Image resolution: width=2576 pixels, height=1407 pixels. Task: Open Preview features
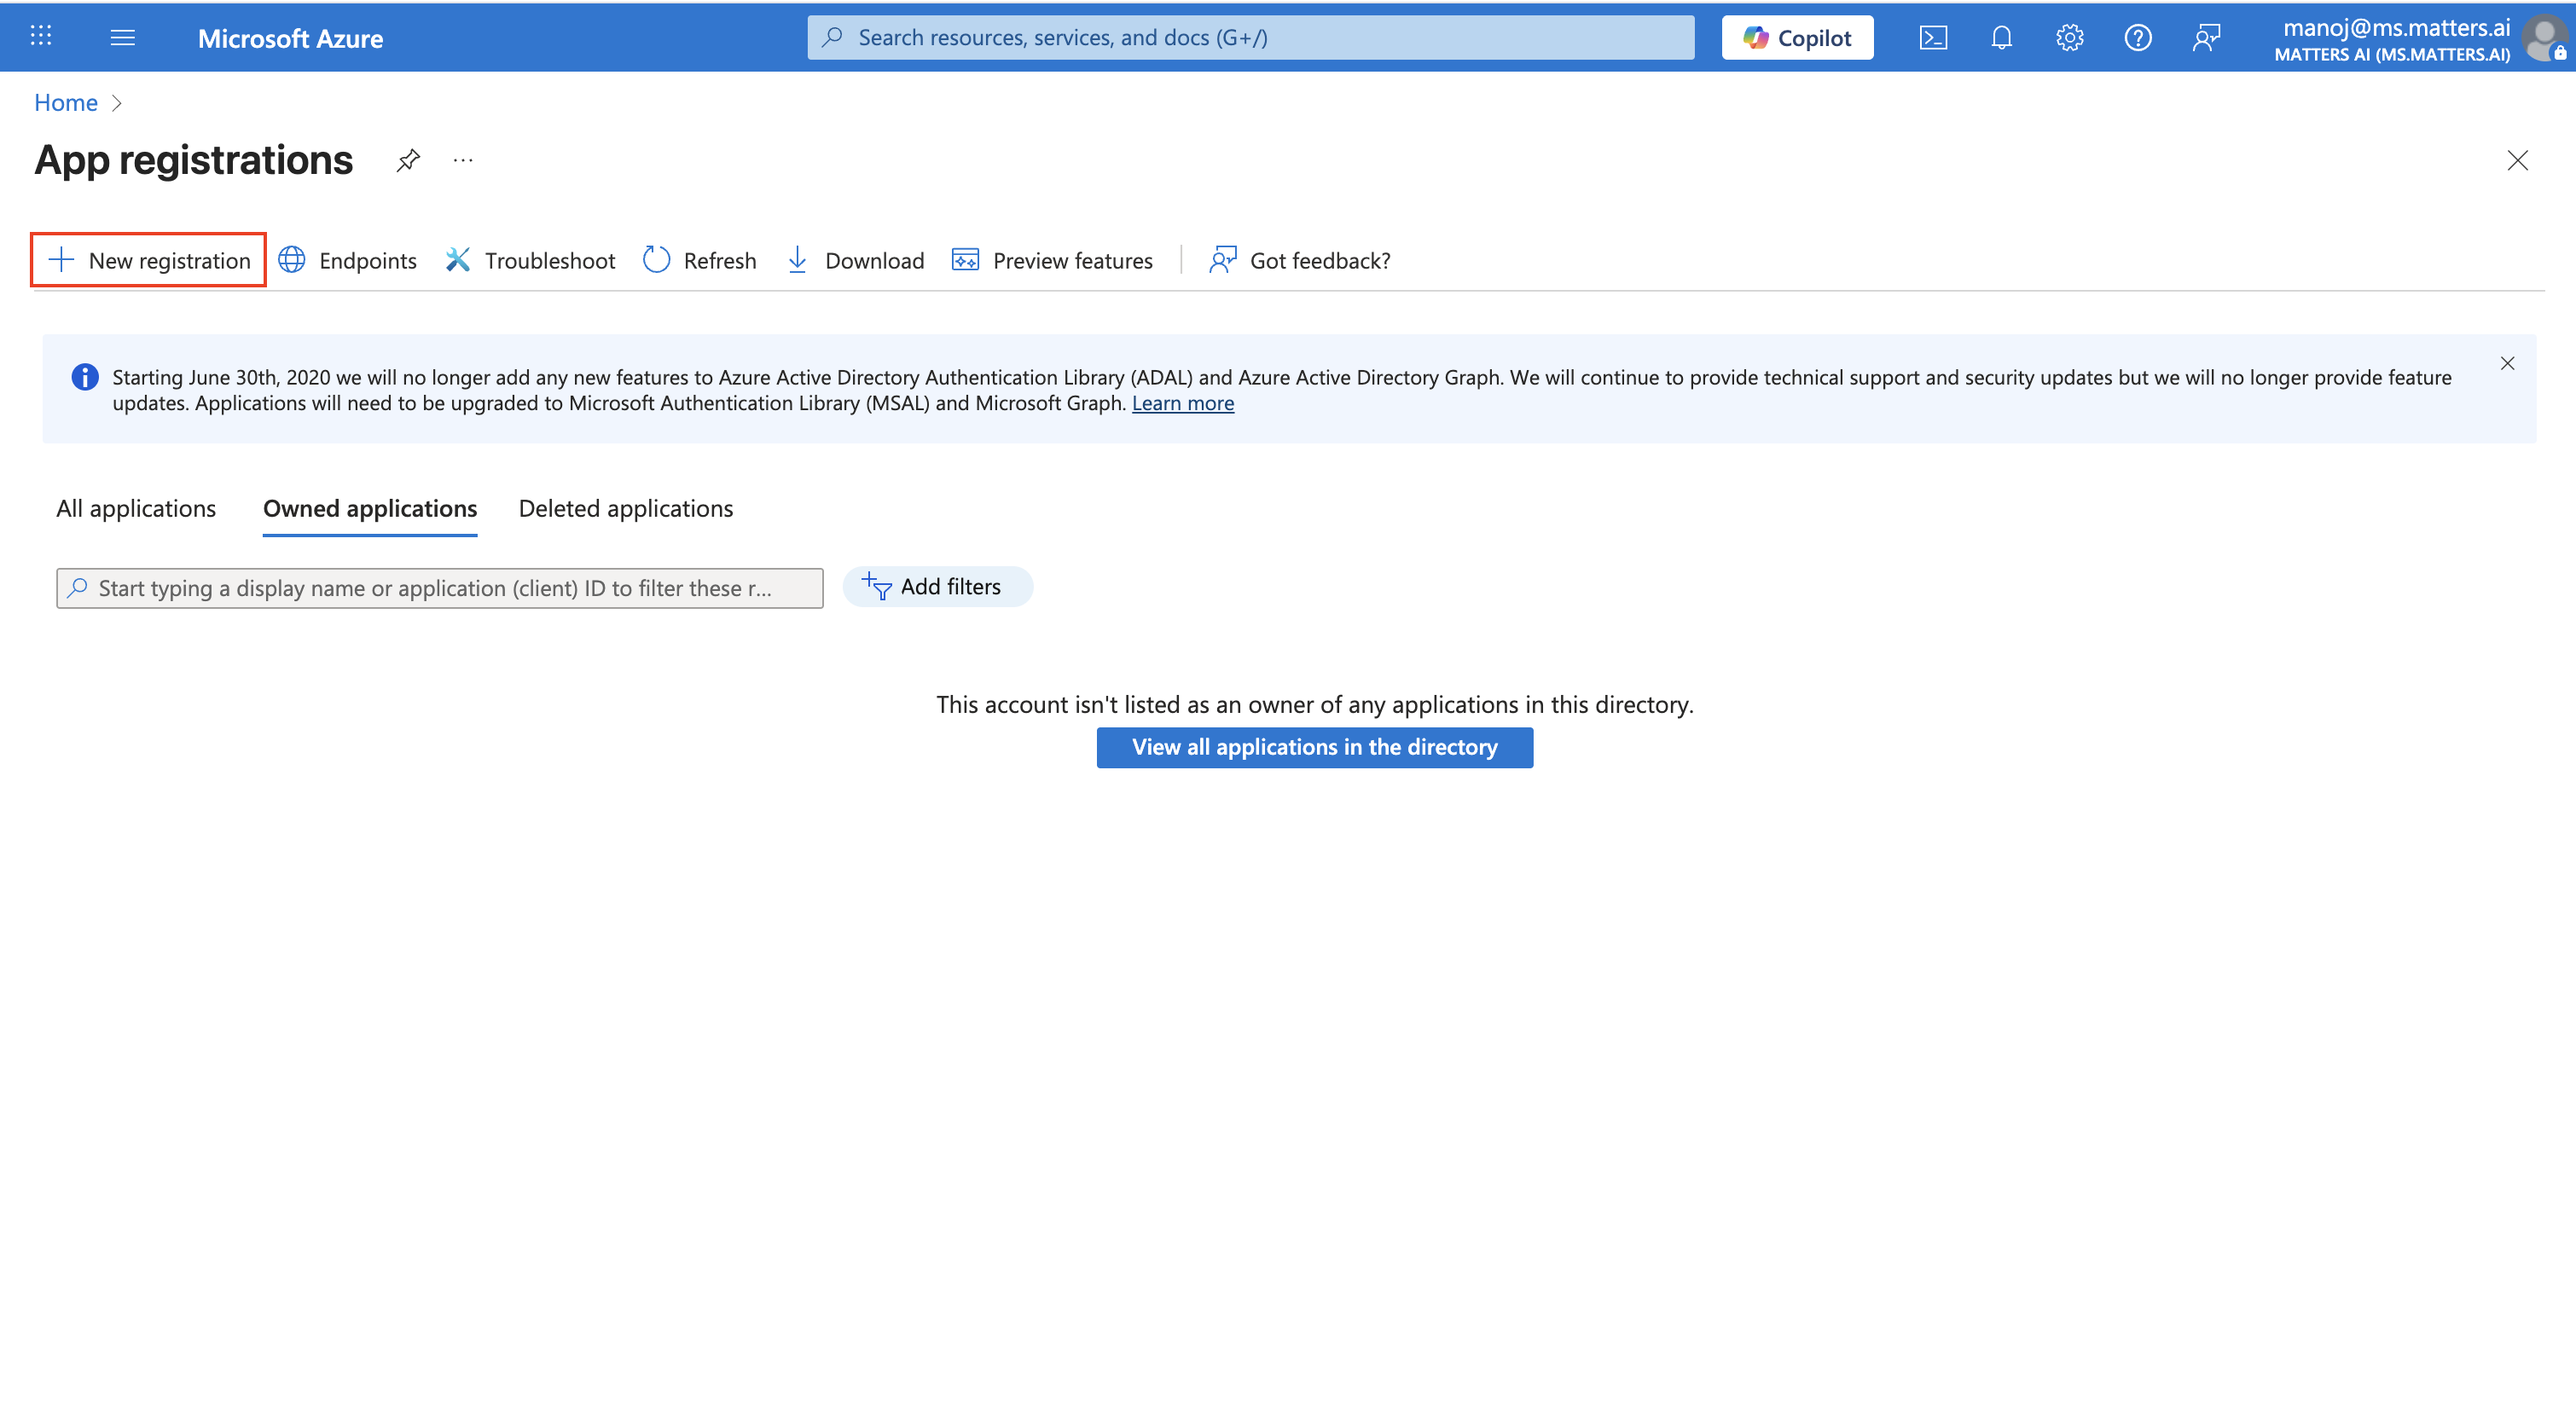[1052, 260]
